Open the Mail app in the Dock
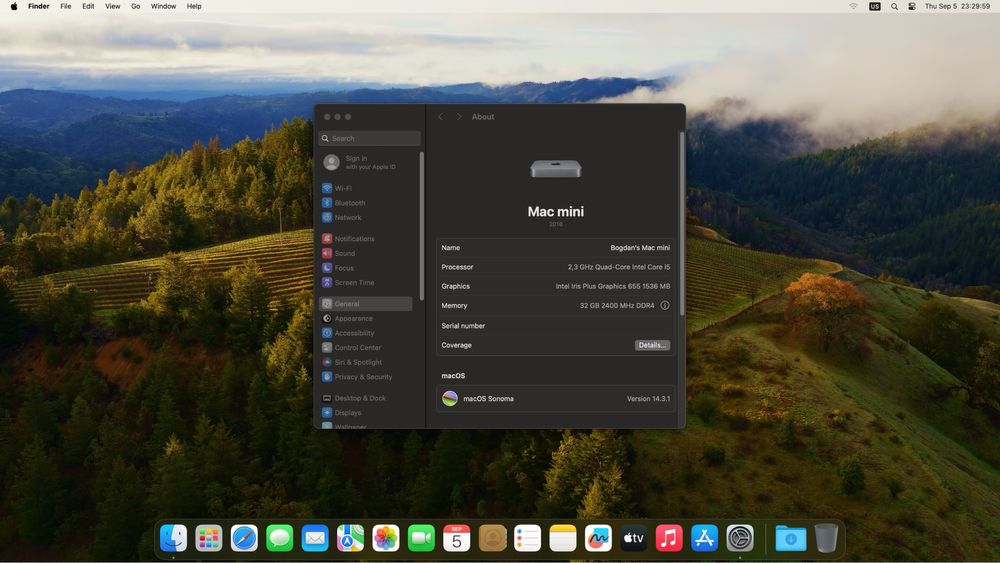Screen dimensions: 1000x563 pos(315,538)
